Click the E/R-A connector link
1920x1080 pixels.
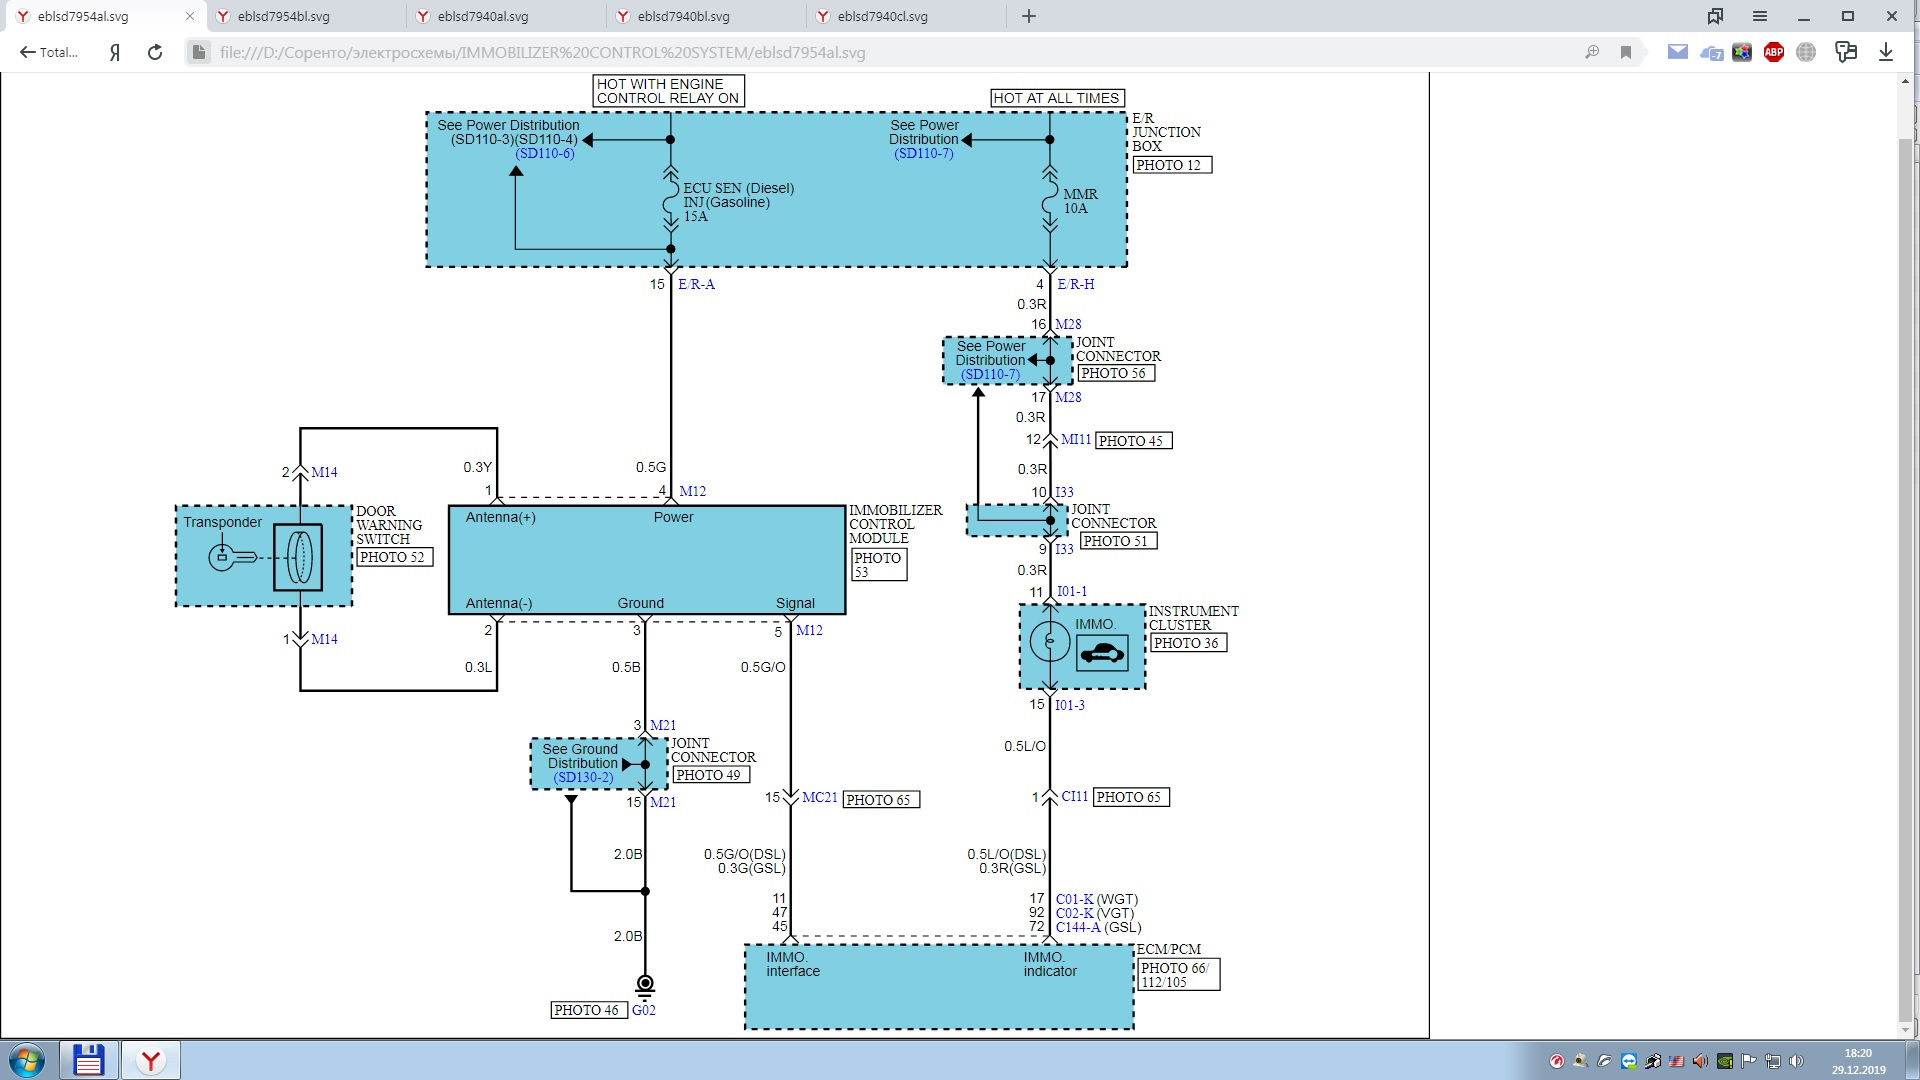click(x=697, y=284)
